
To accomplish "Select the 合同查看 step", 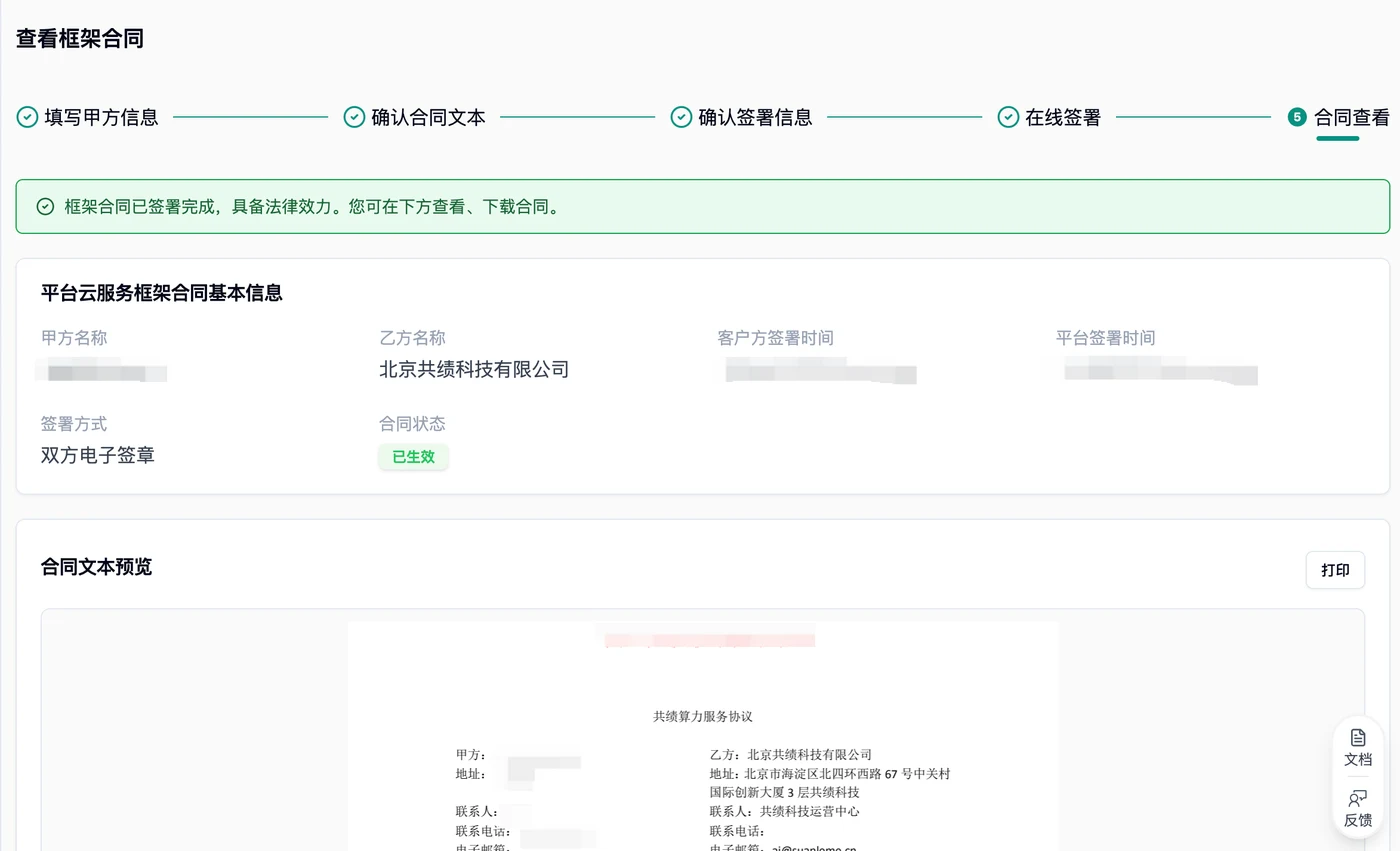I will [x=1339, y=117].
